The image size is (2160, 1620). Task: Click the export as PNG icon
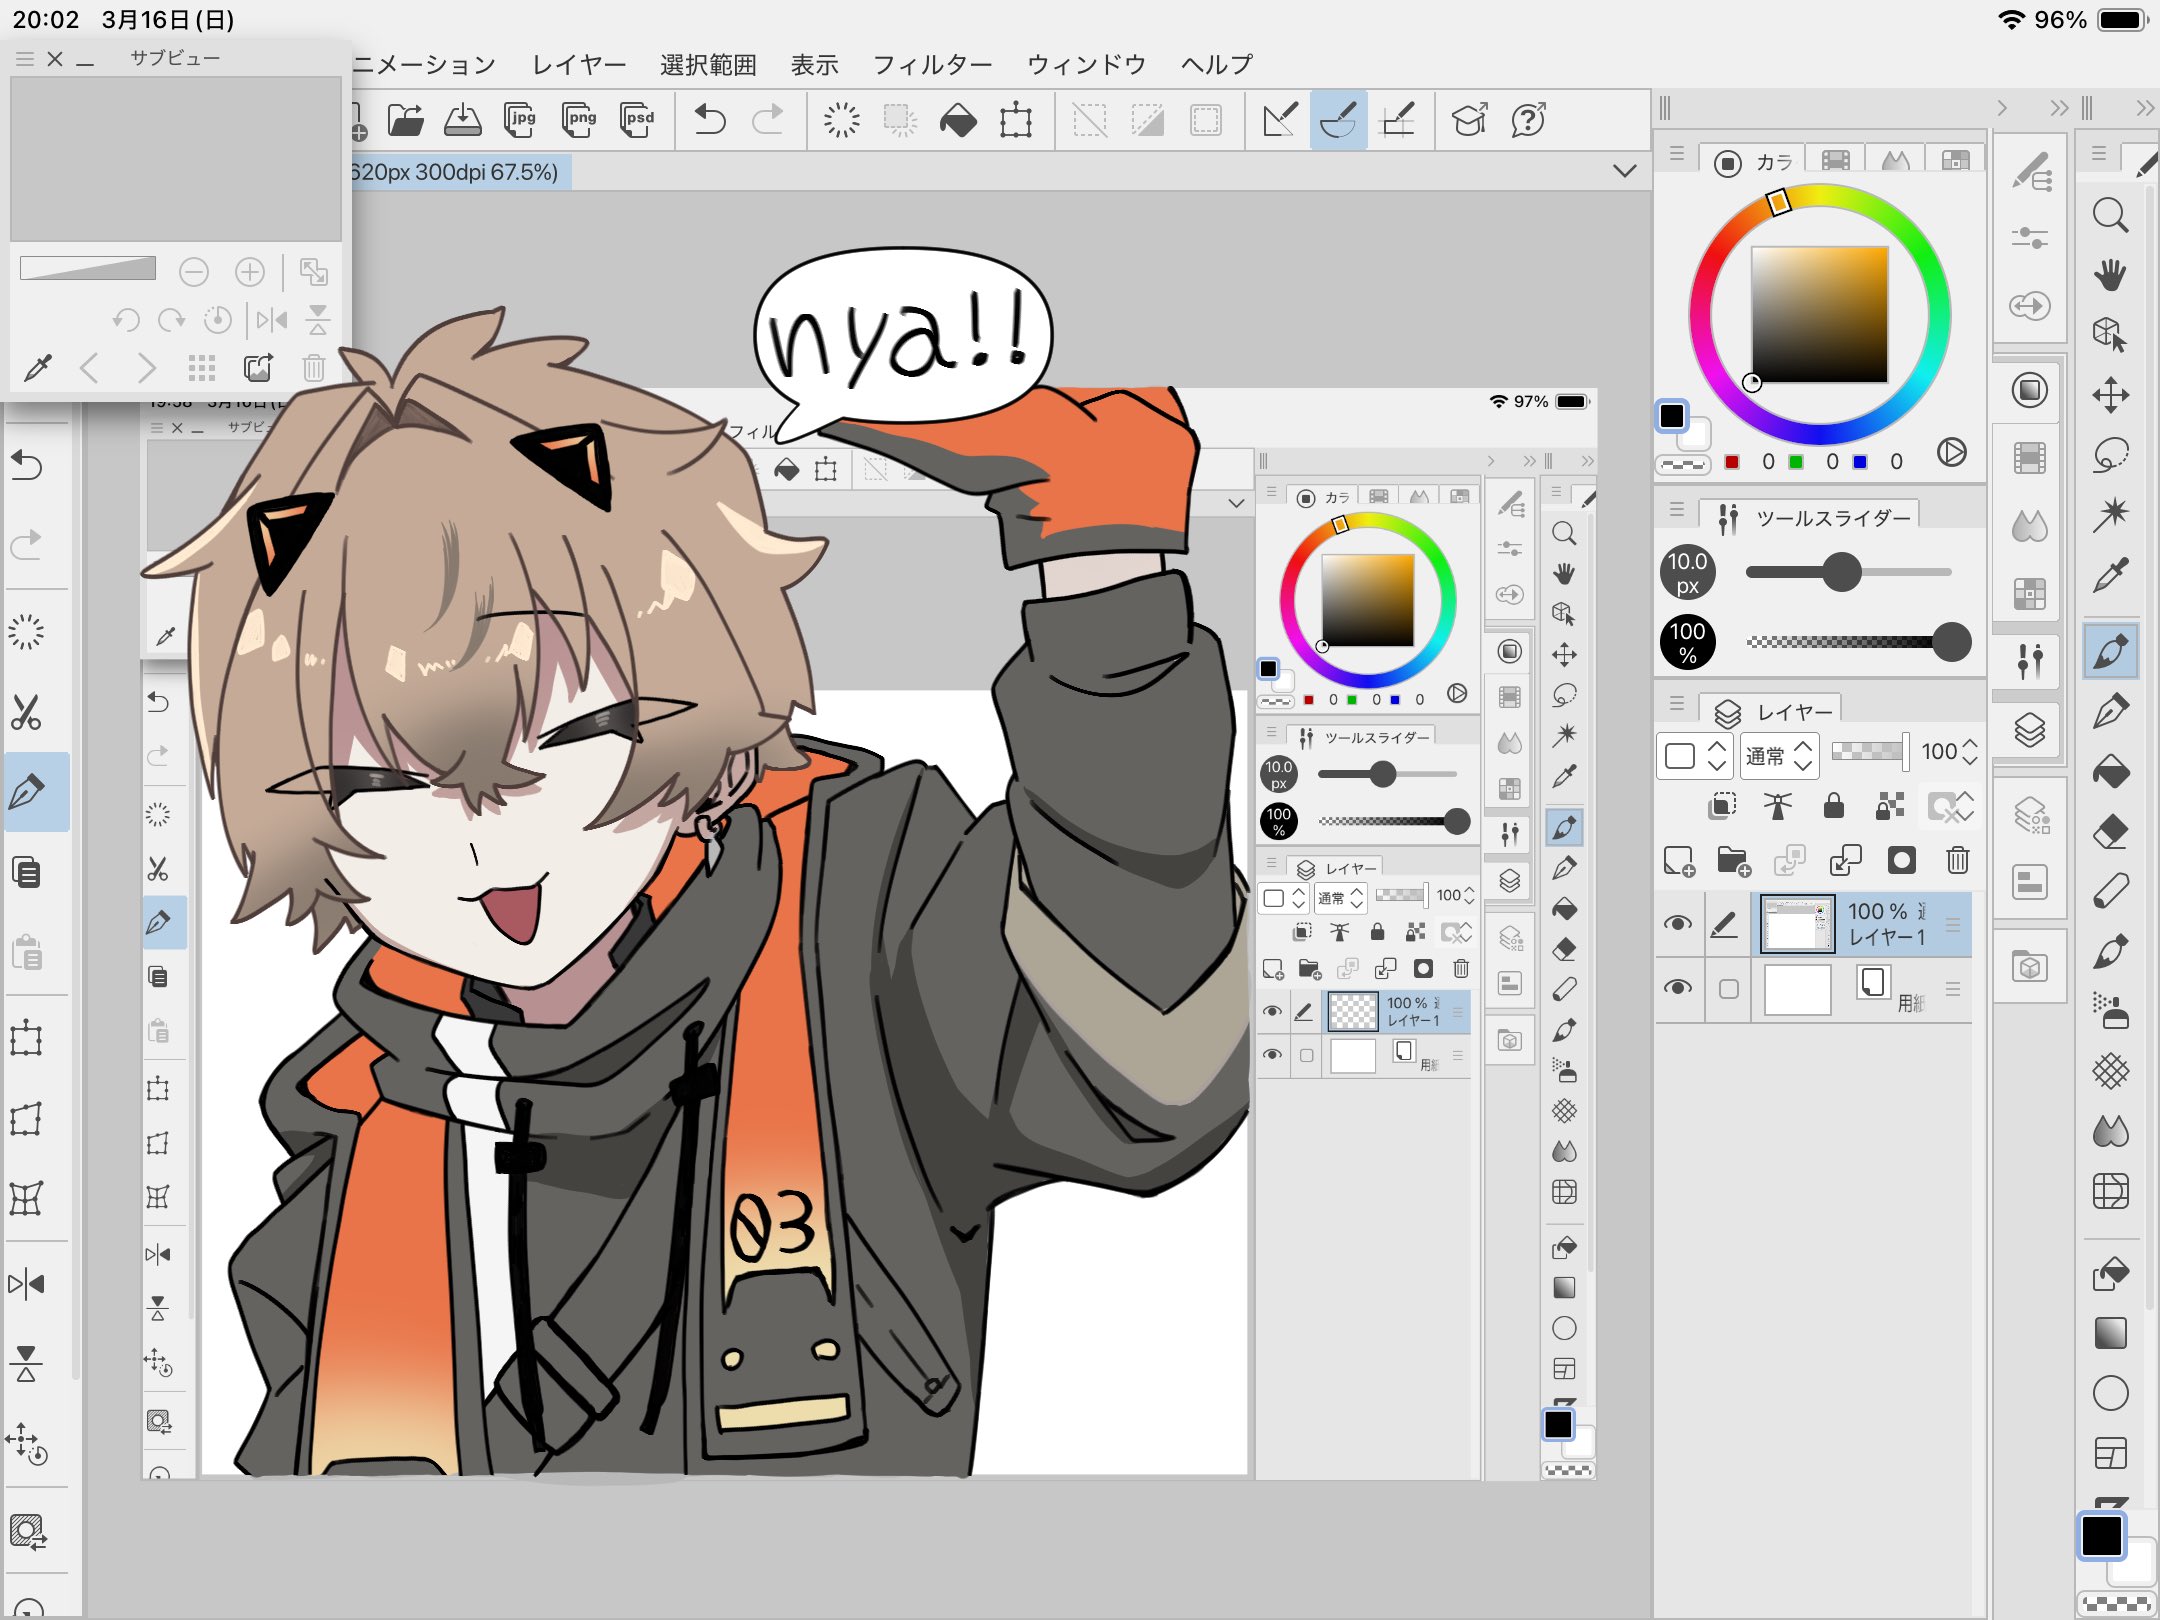tap(579, 120)
